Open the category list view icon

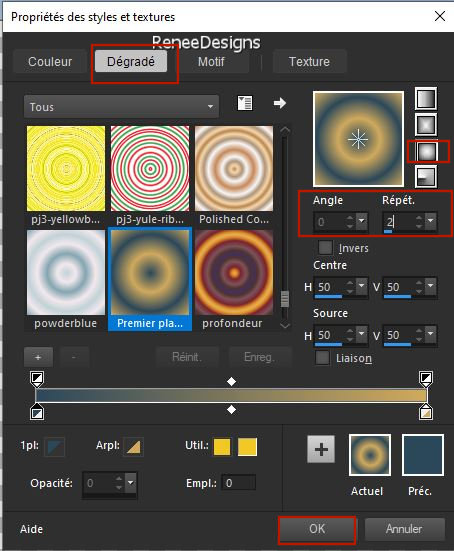click(x=245, y=103)
